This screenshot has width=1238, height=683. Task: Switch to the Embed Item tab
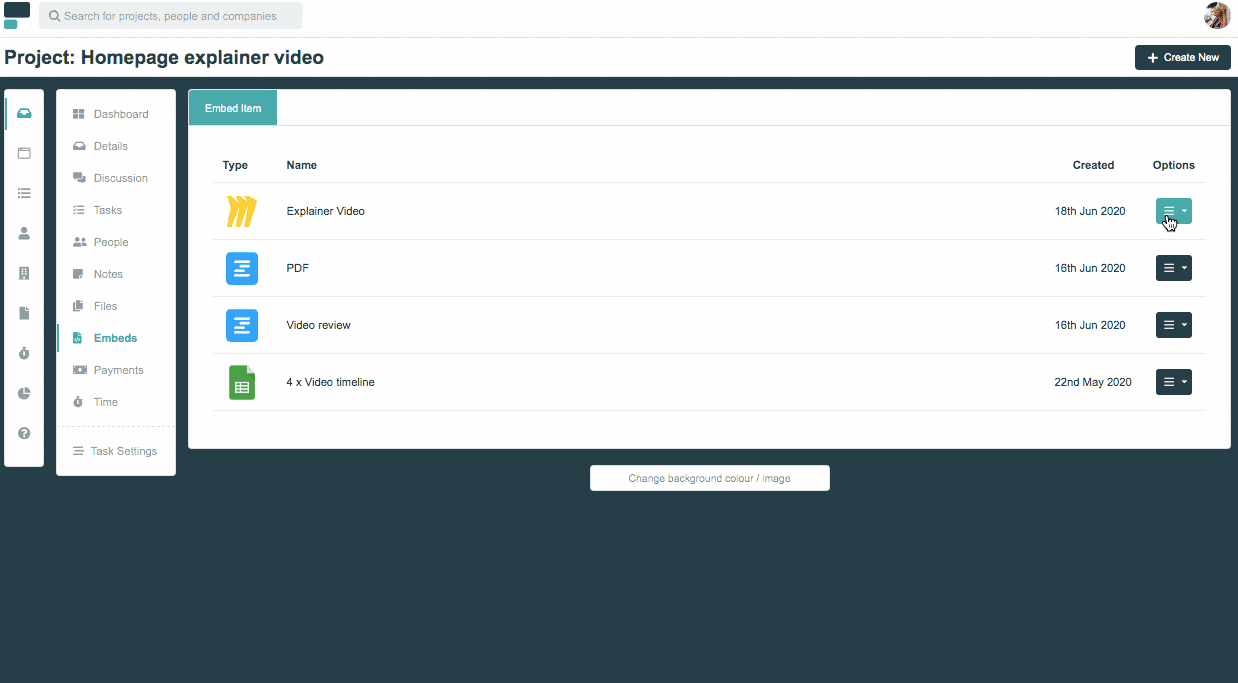pos(232,107)
